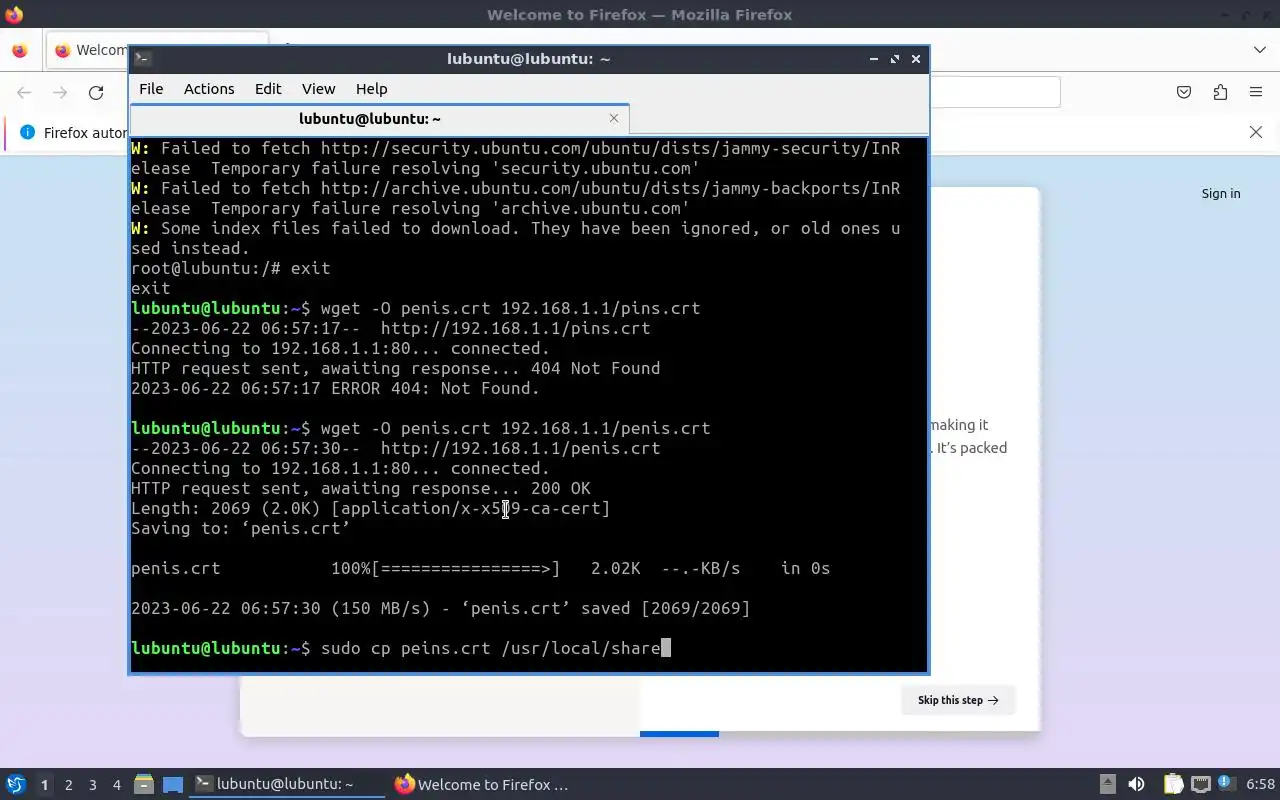
Task: Open the Edit menu in the terminal
Action: tap(268, 89)
